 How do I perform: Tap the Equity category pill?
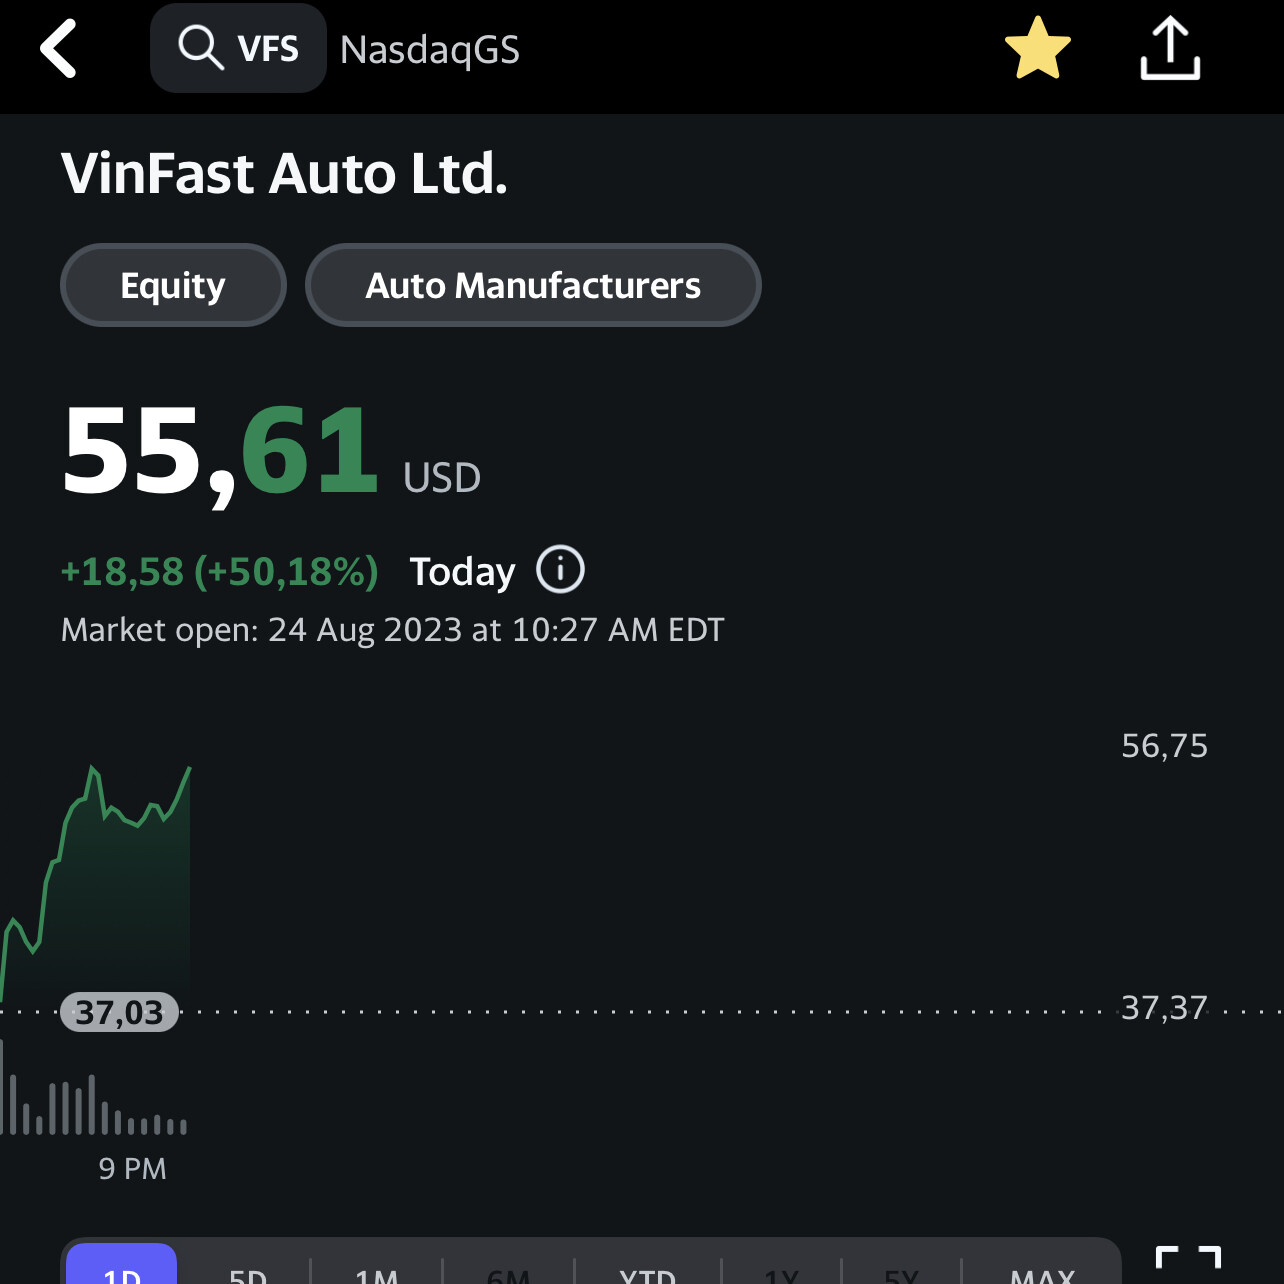pos(173,286)
